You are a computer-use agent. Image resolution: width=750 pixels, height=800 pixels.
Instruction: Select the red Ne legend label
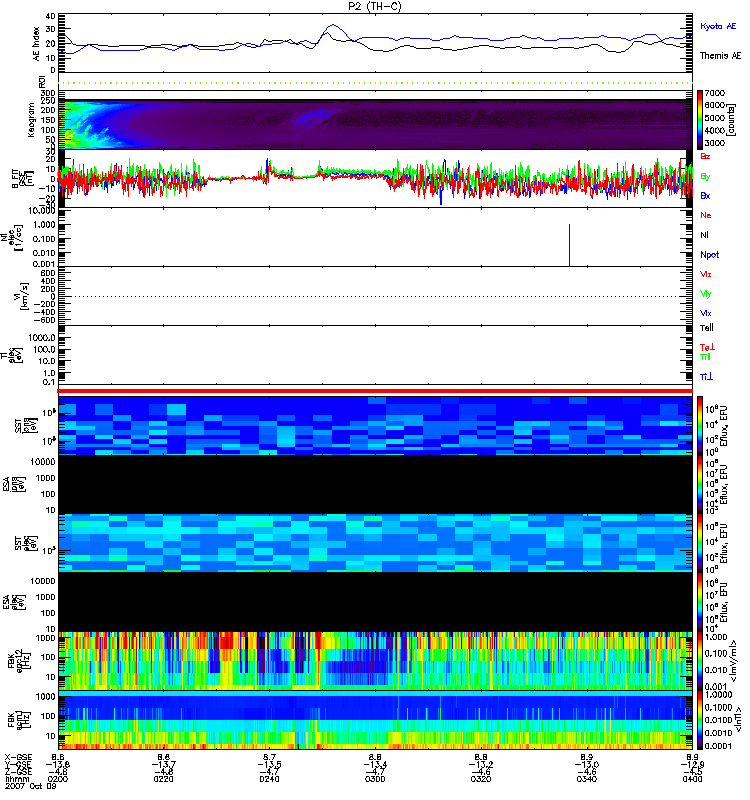[x=706, y=215]
